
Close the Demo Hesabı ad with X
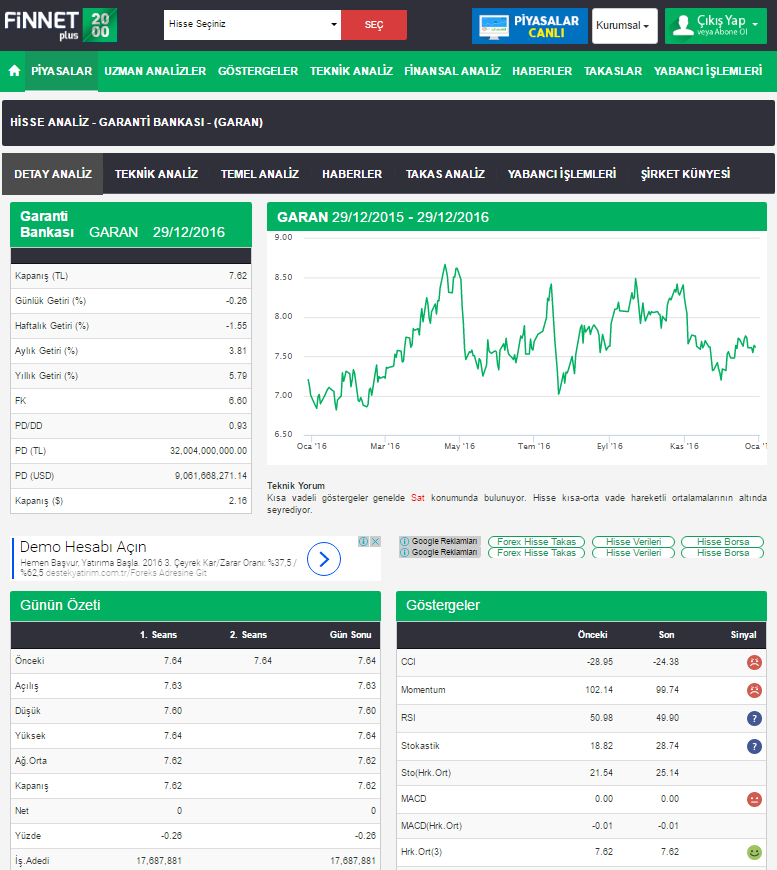click(x=376, y=542)
